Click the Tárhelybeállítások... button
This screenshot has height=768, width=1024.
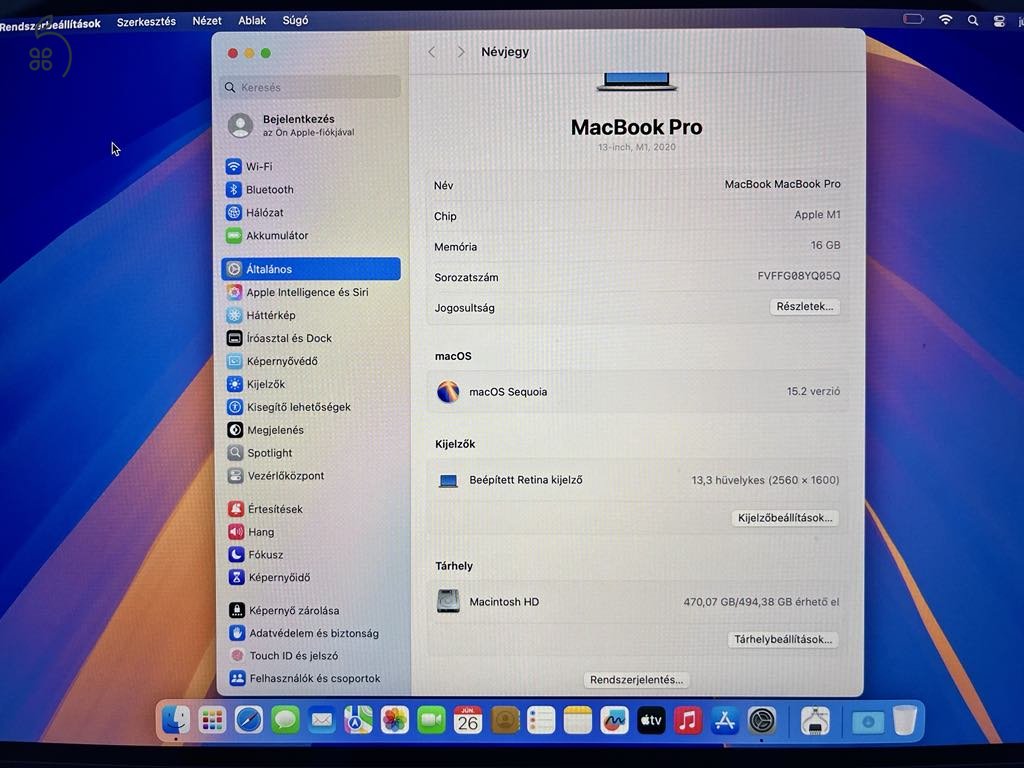click(x=783, y=639)
